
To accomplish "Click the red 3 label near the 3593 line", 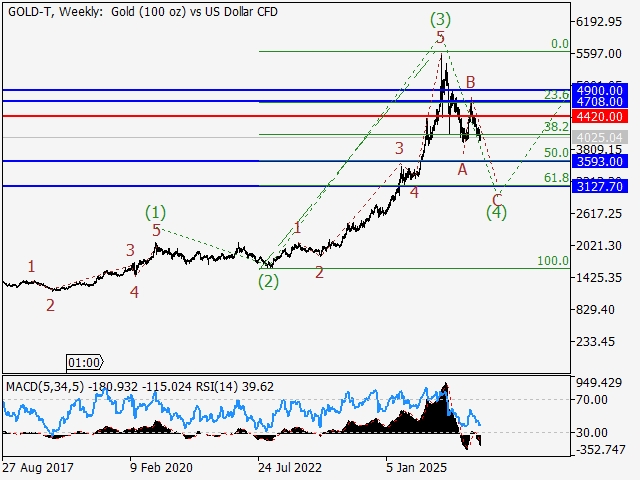I will point(399,148).
